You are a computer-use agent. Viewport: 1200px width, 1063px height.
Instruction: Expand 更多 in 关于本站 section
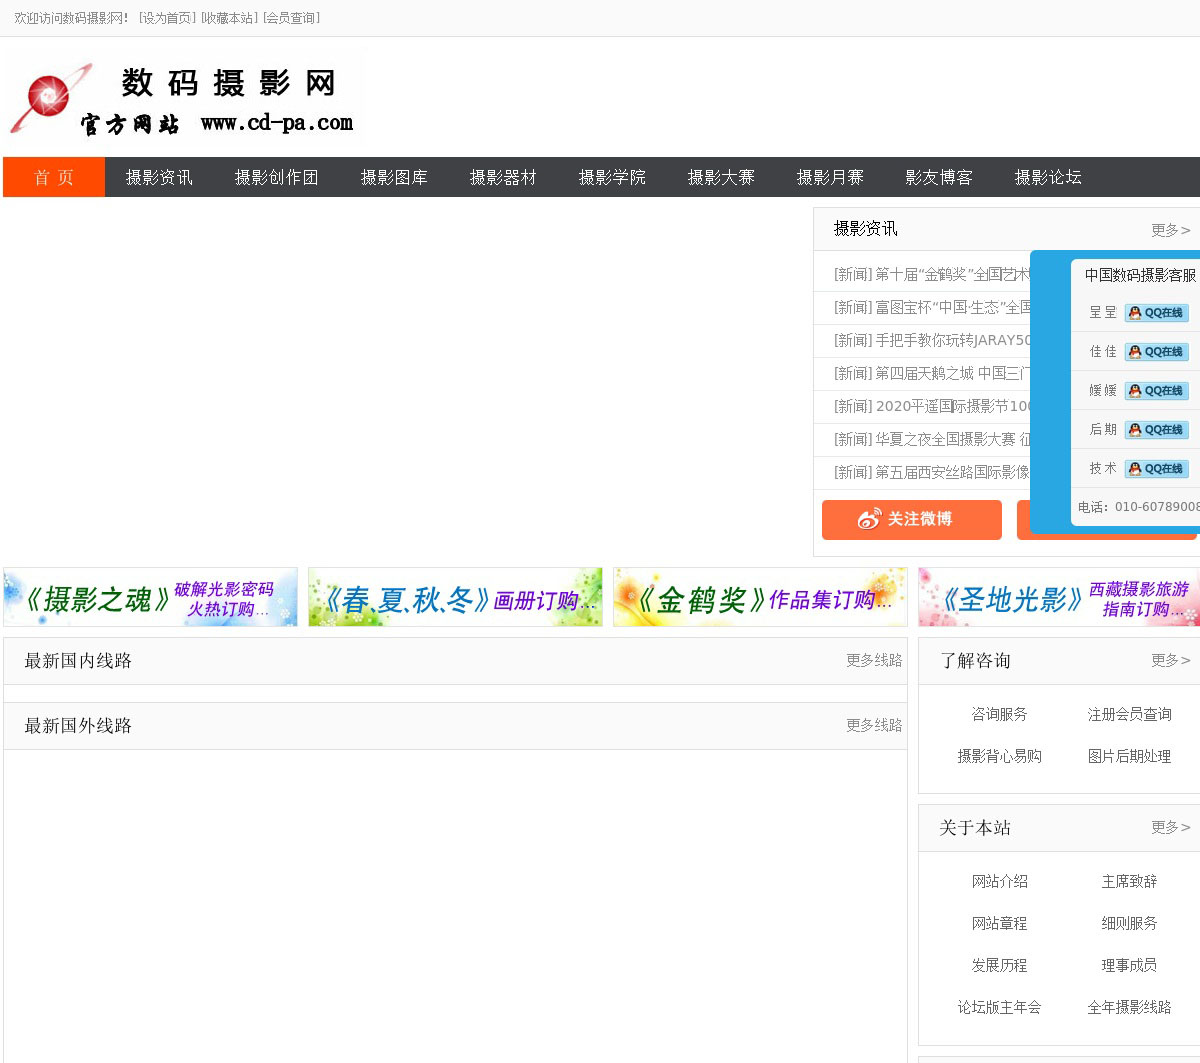(1170, 827)
